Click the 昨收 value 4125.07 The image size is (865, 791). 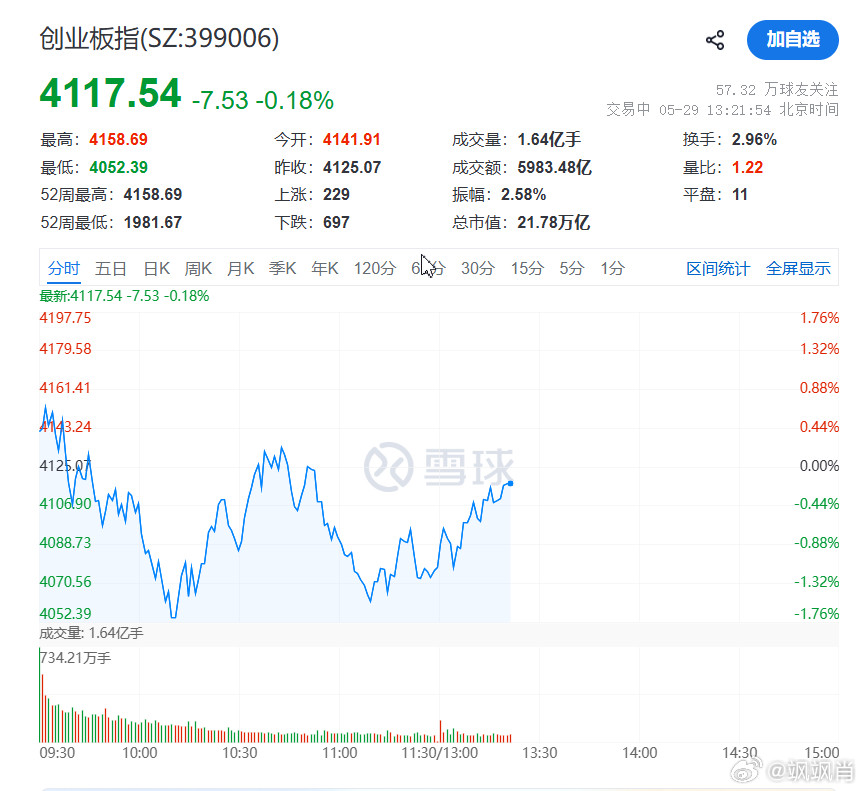click(352, 167)
